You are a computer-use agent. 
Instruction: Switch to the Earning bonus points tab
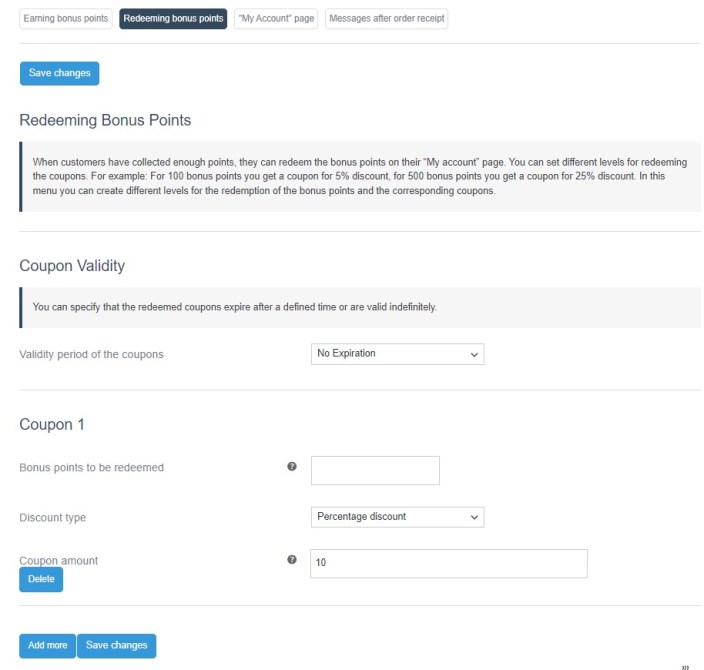click(66, 19)
